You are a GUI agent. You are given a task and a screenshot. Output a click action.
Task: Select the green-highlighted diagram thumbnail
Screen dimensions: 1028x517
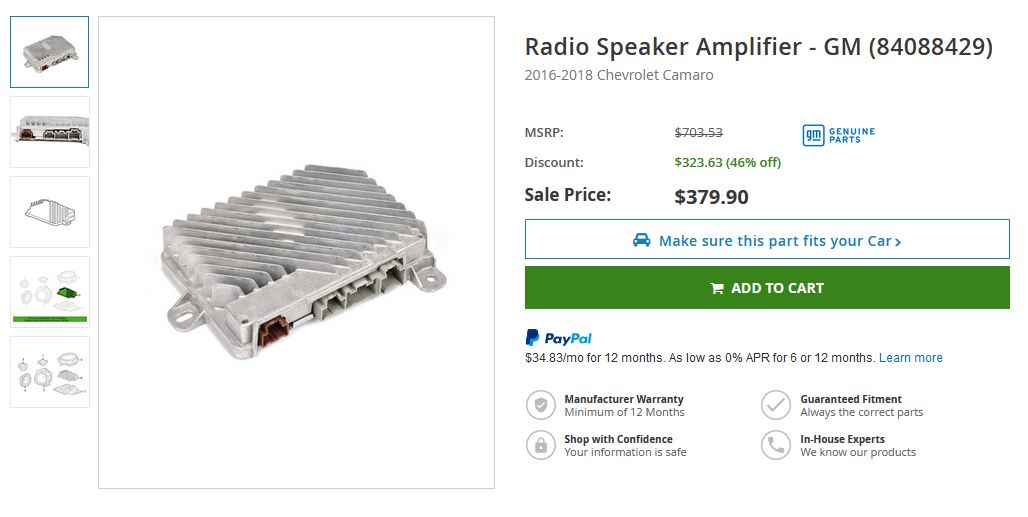click(x=50, y=292)
